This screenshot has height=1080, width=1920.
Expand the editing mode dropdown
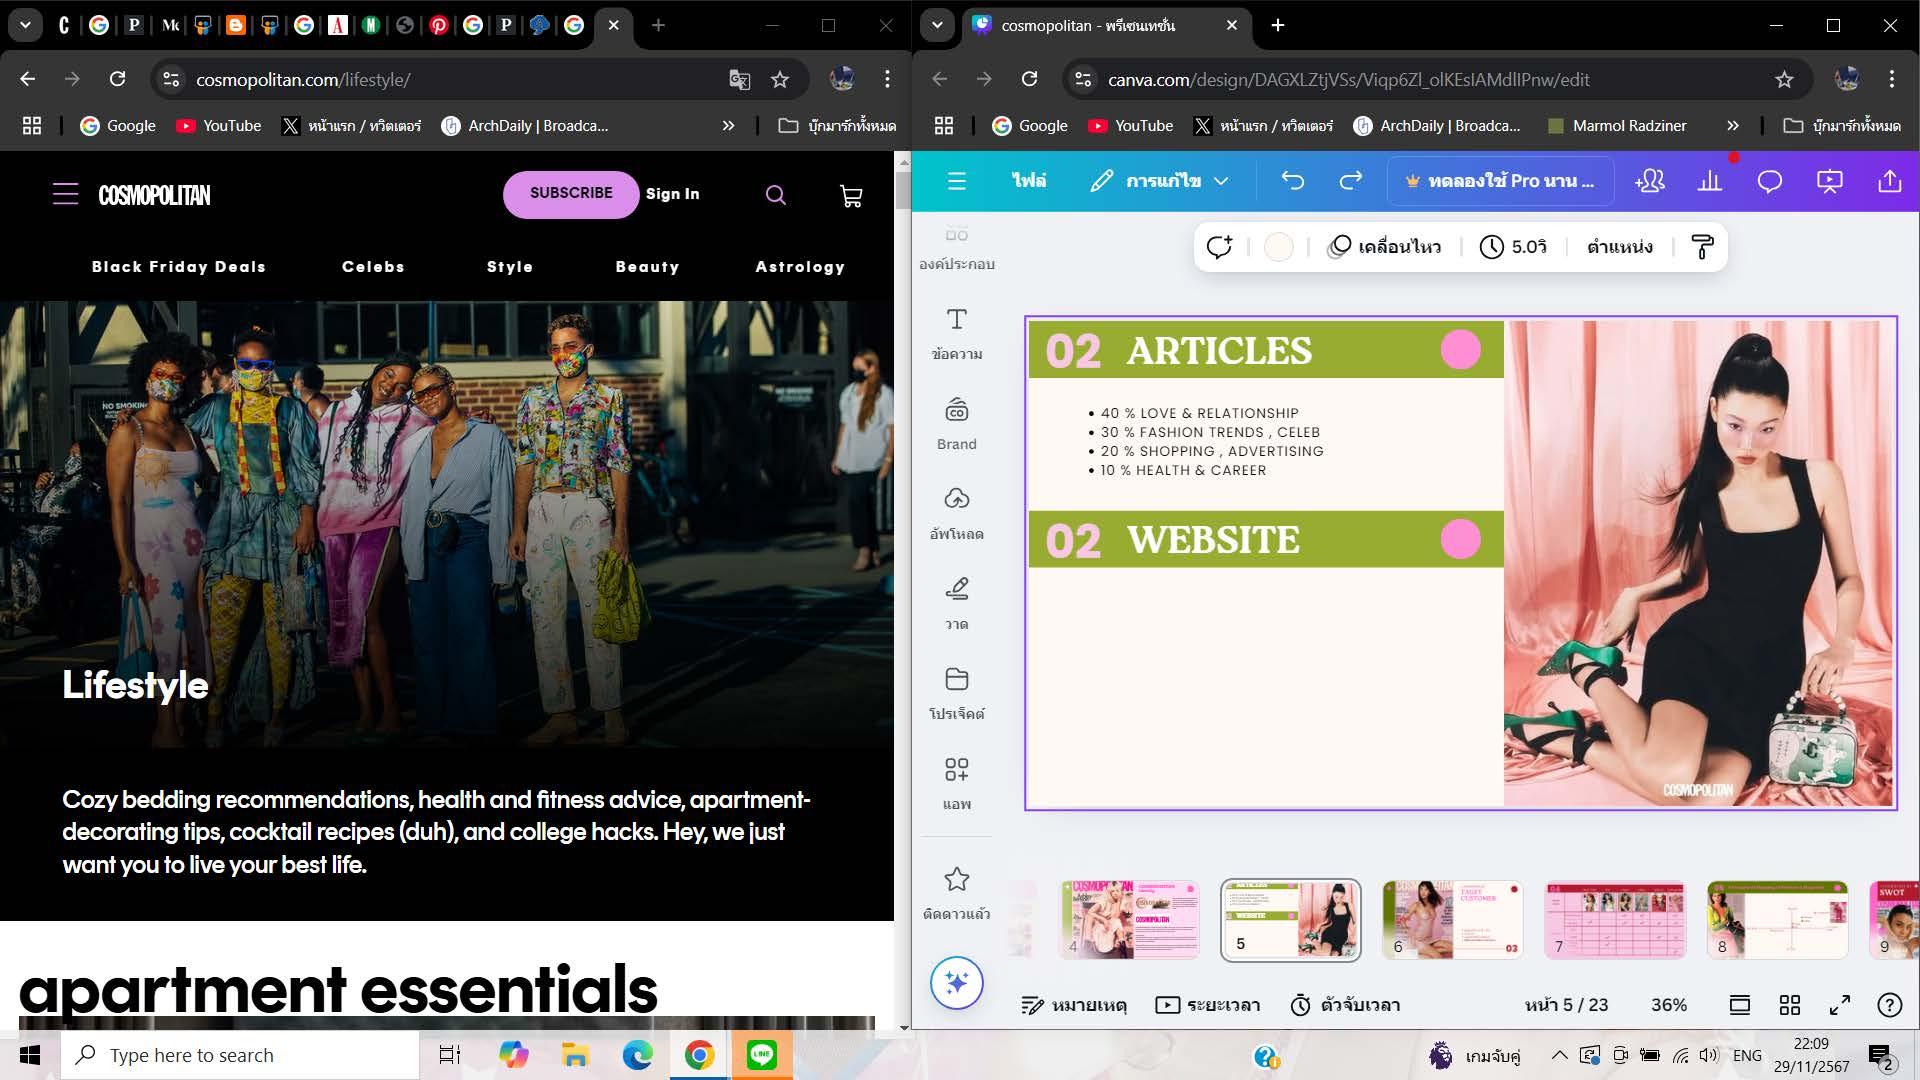(x=1221, y=181)
